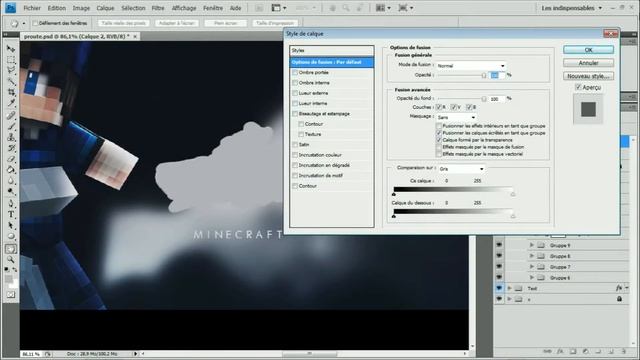640x360 pixels.
Task: Select the Paint Bucket tool
Action: pos(11,169)
